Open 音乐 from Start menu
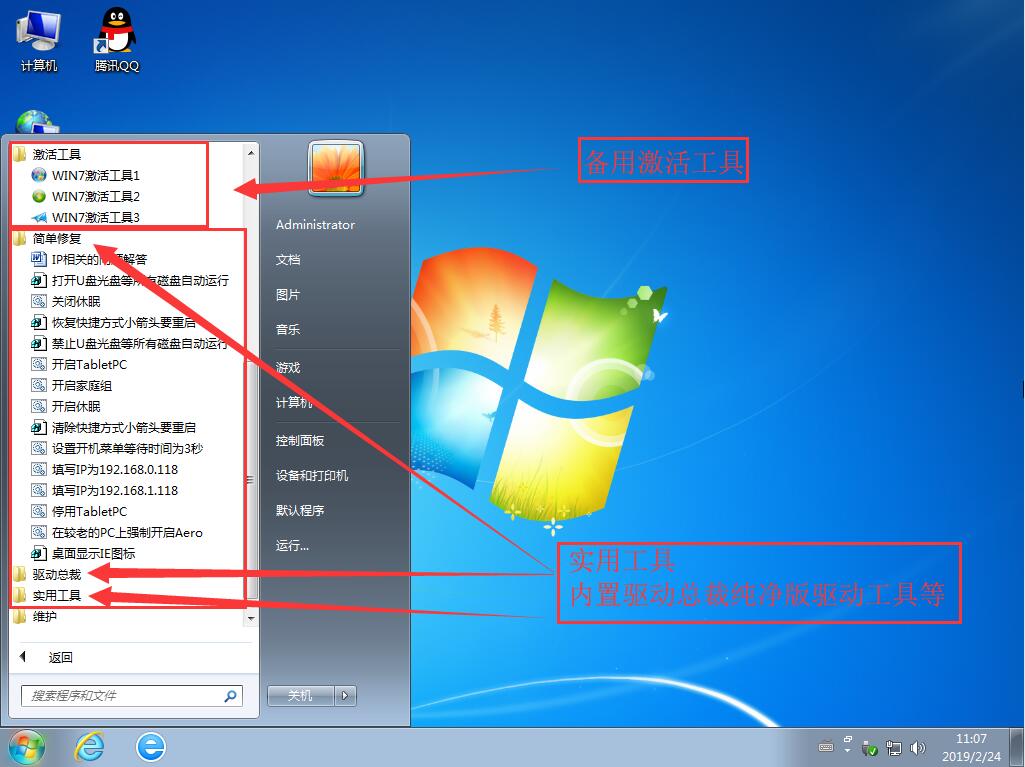The height and width of the screenshot is (767, 1025). [x=288, y=330]
